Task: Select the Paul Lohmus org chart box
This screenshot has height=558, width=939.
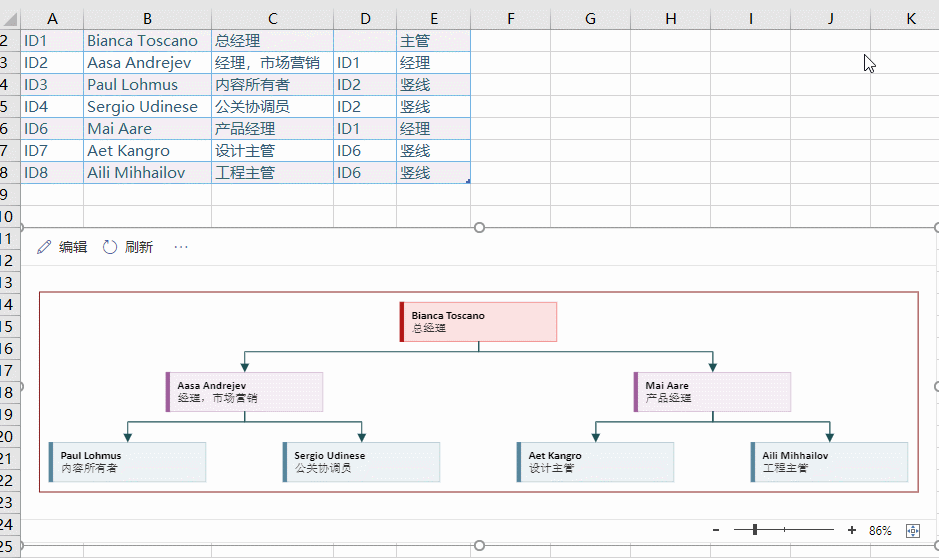Action: coord(128,462)
